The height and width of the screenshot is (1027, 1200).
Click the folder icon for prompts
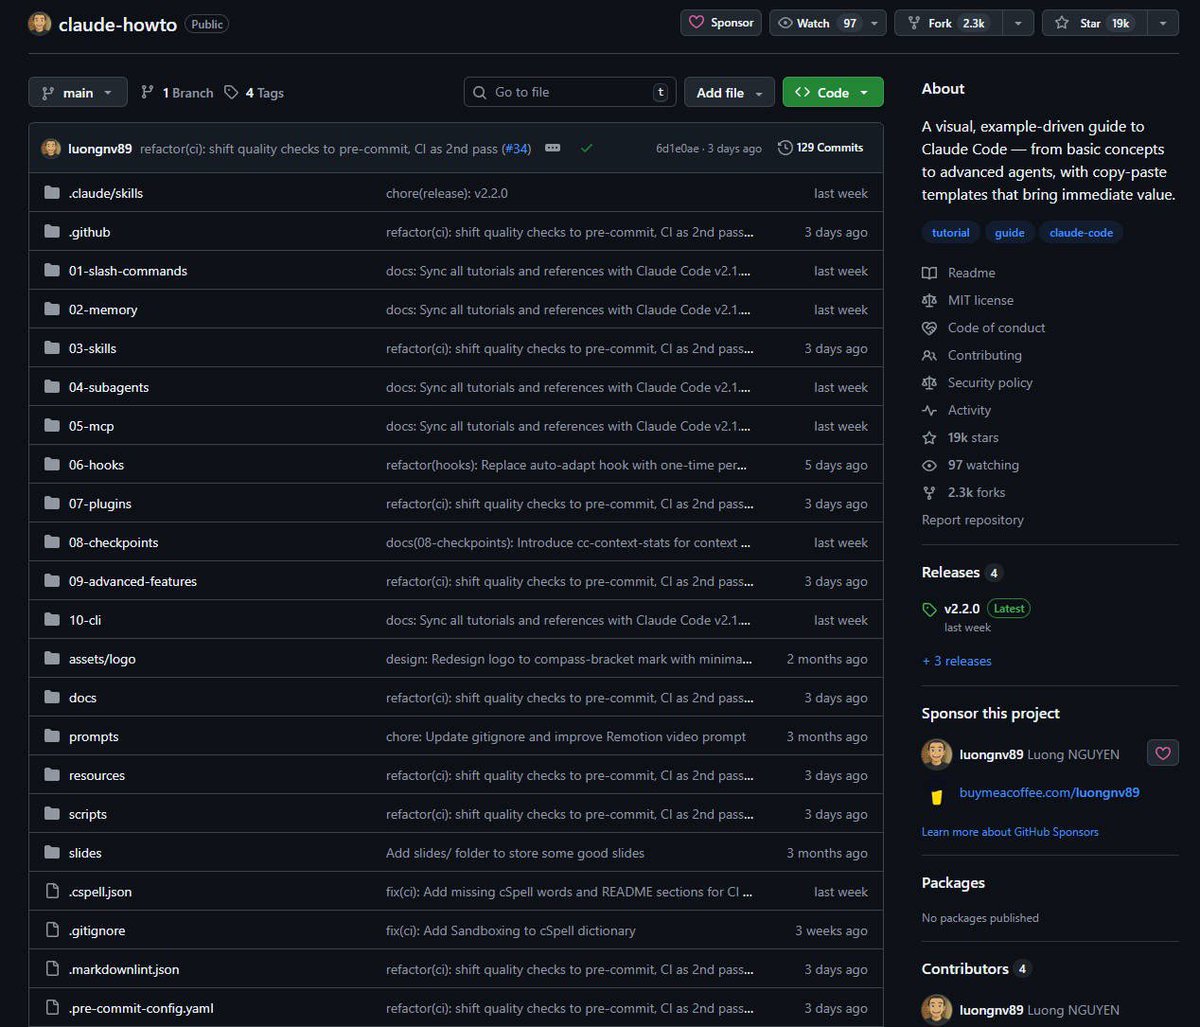[x=52, y=736]
